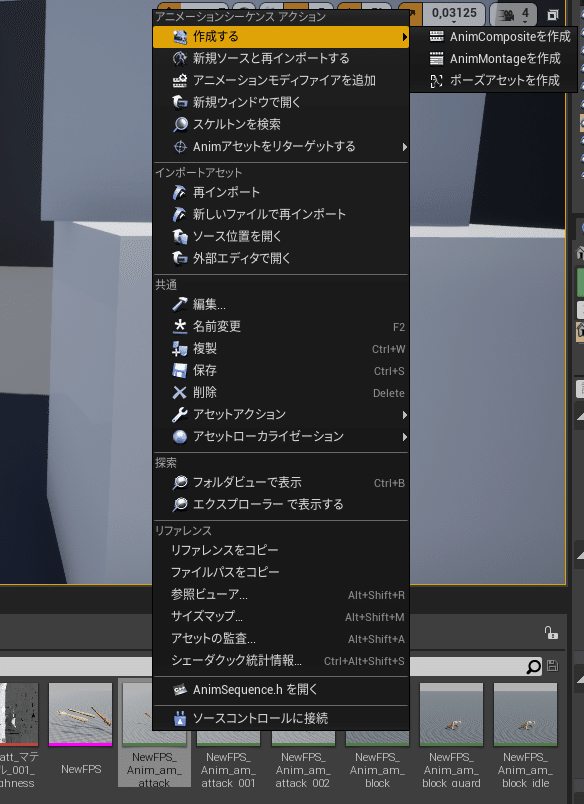
Task: Click the 再インポート icon
Action: [x=179, y=192]
